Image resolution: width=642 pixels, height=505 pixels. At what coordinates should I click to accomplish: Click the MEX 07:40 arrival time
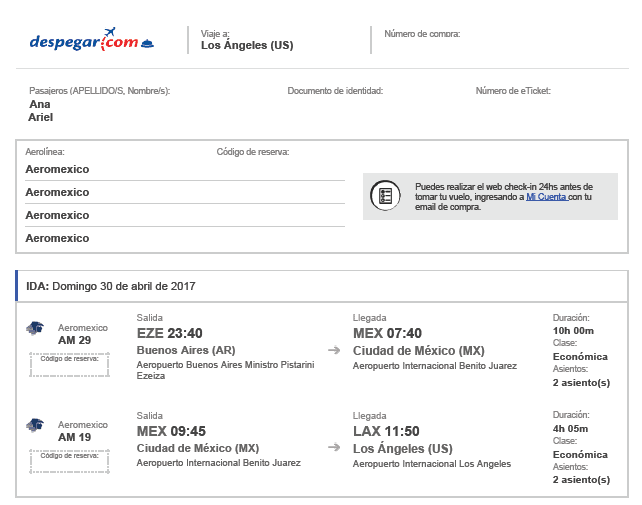click(387, 333)
